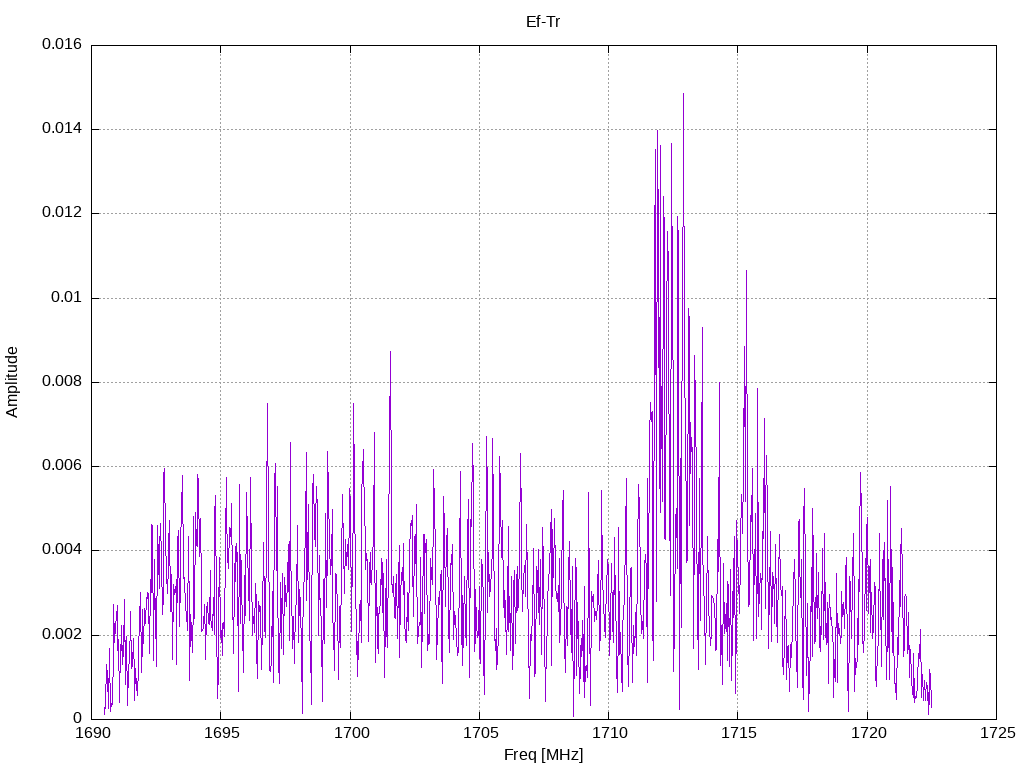Click the Amplitude y-axis label
Viewport: 1024px width, 768px height.
[12, 382]
